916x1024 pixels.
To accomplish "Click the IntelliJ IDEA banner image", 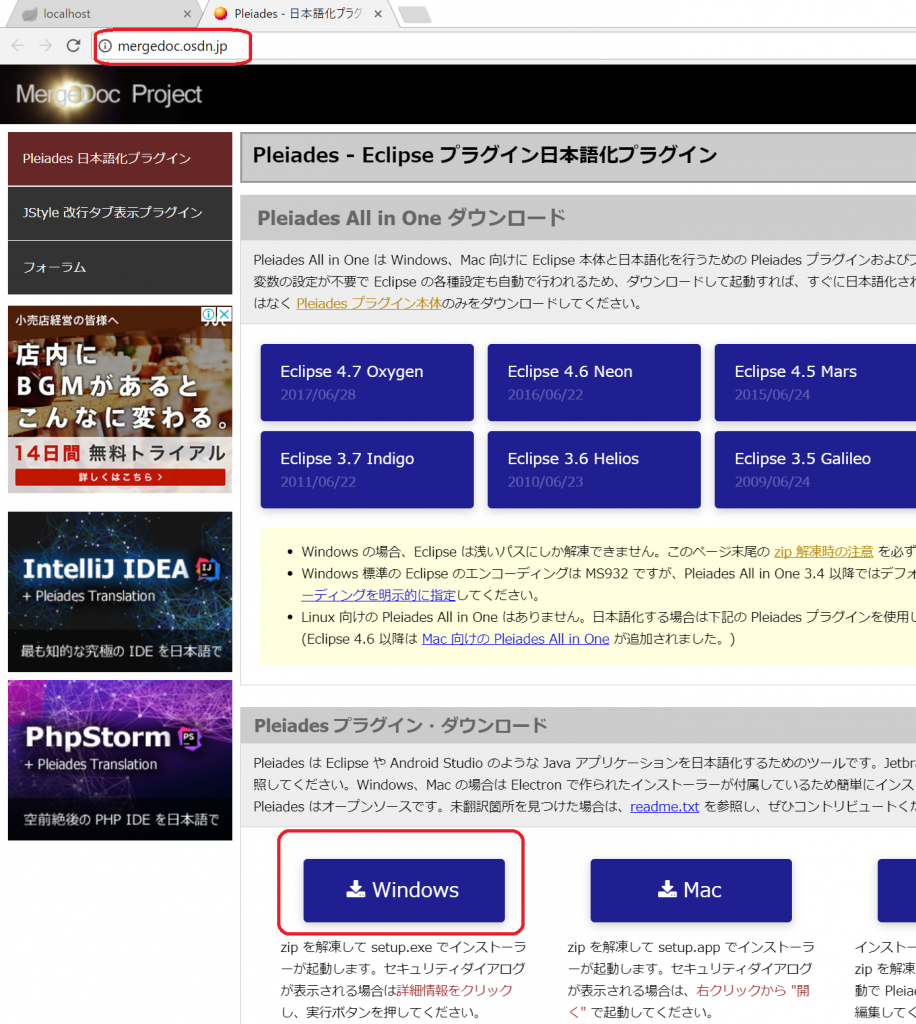I will (120, 591).
